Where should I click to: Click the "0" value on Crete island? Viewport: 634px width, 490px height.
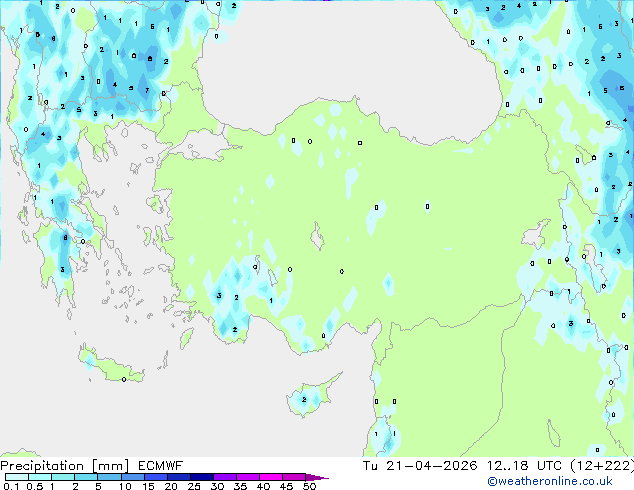coord(124,379)
